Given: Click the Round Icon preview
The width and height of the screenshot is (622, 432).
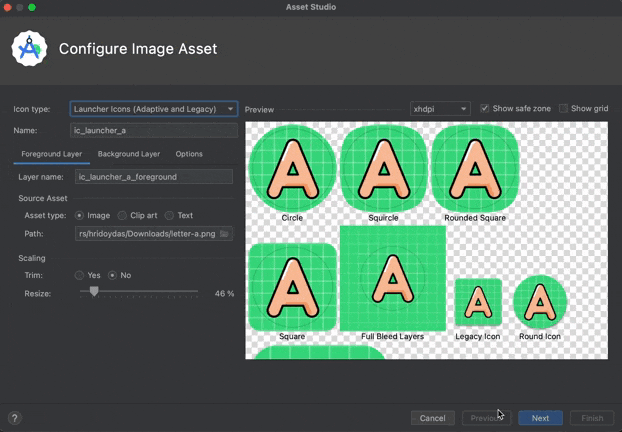Looking at the screenshot, I should (540, 301).
